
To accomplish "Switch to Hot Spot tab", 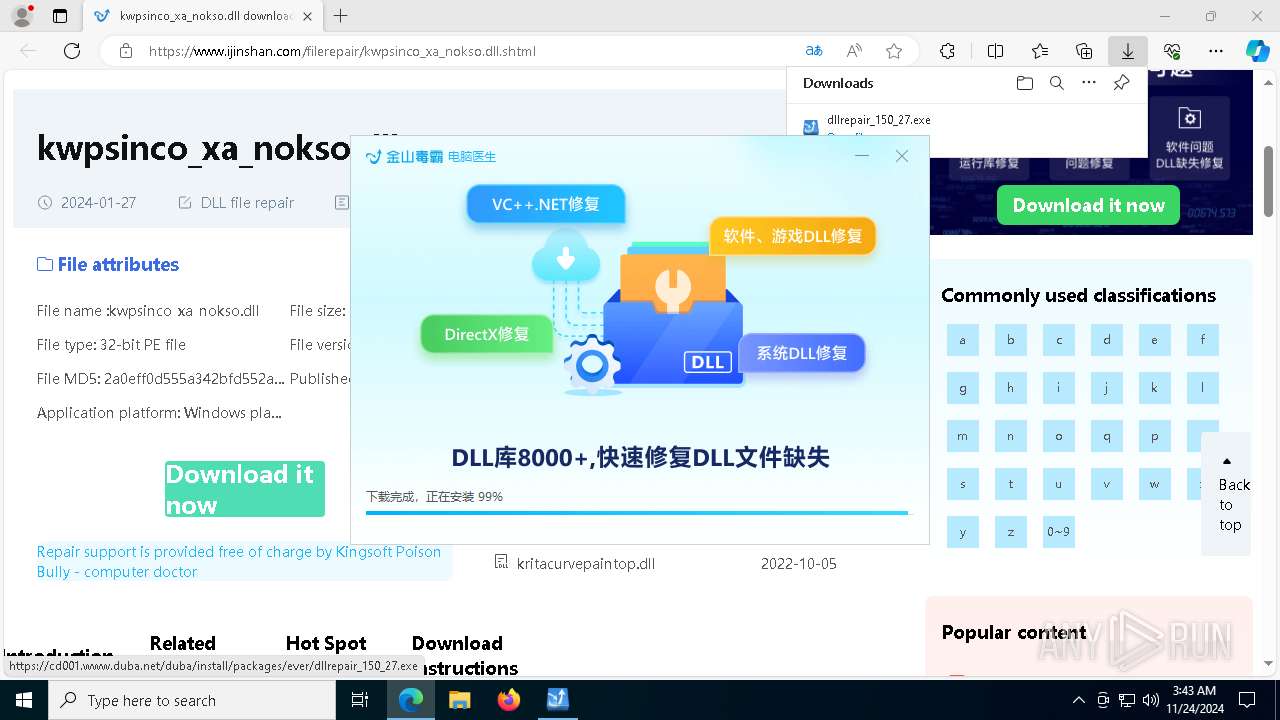I will click(326, 643).
